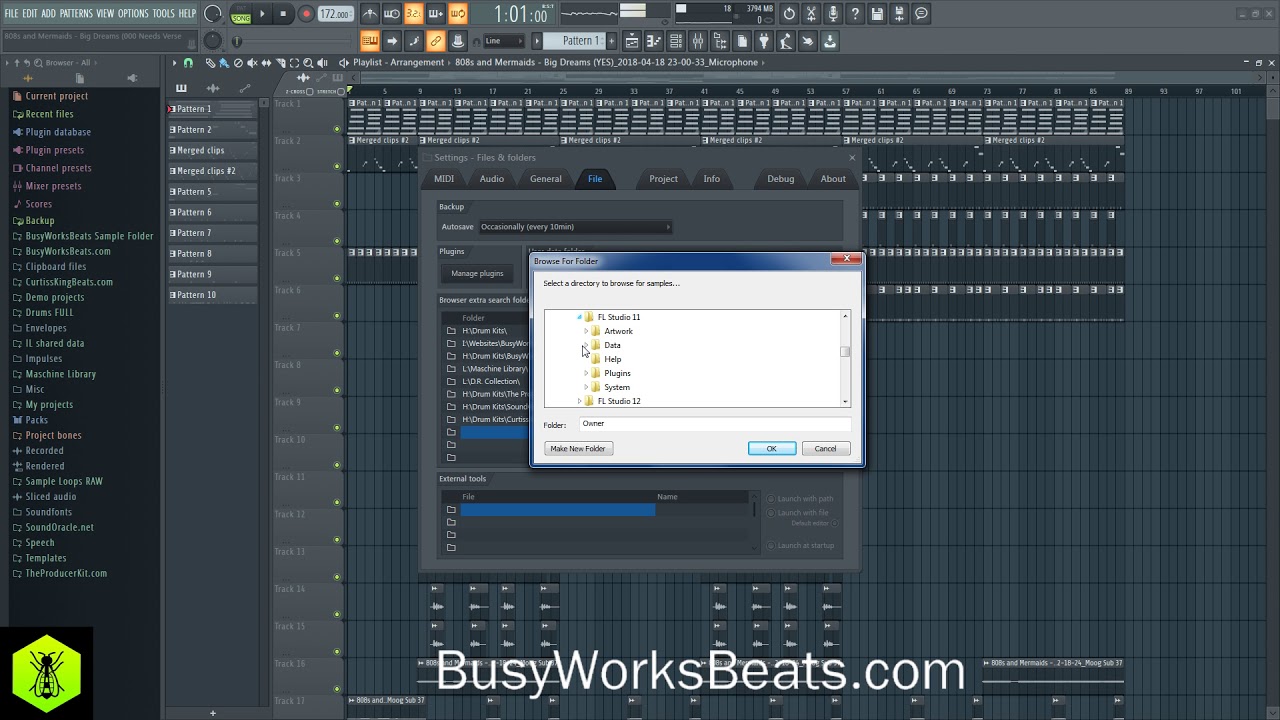This screenshot has width=1280, height=720.
Task: Open the Piano roll view icon
Action: coord(654,41)
